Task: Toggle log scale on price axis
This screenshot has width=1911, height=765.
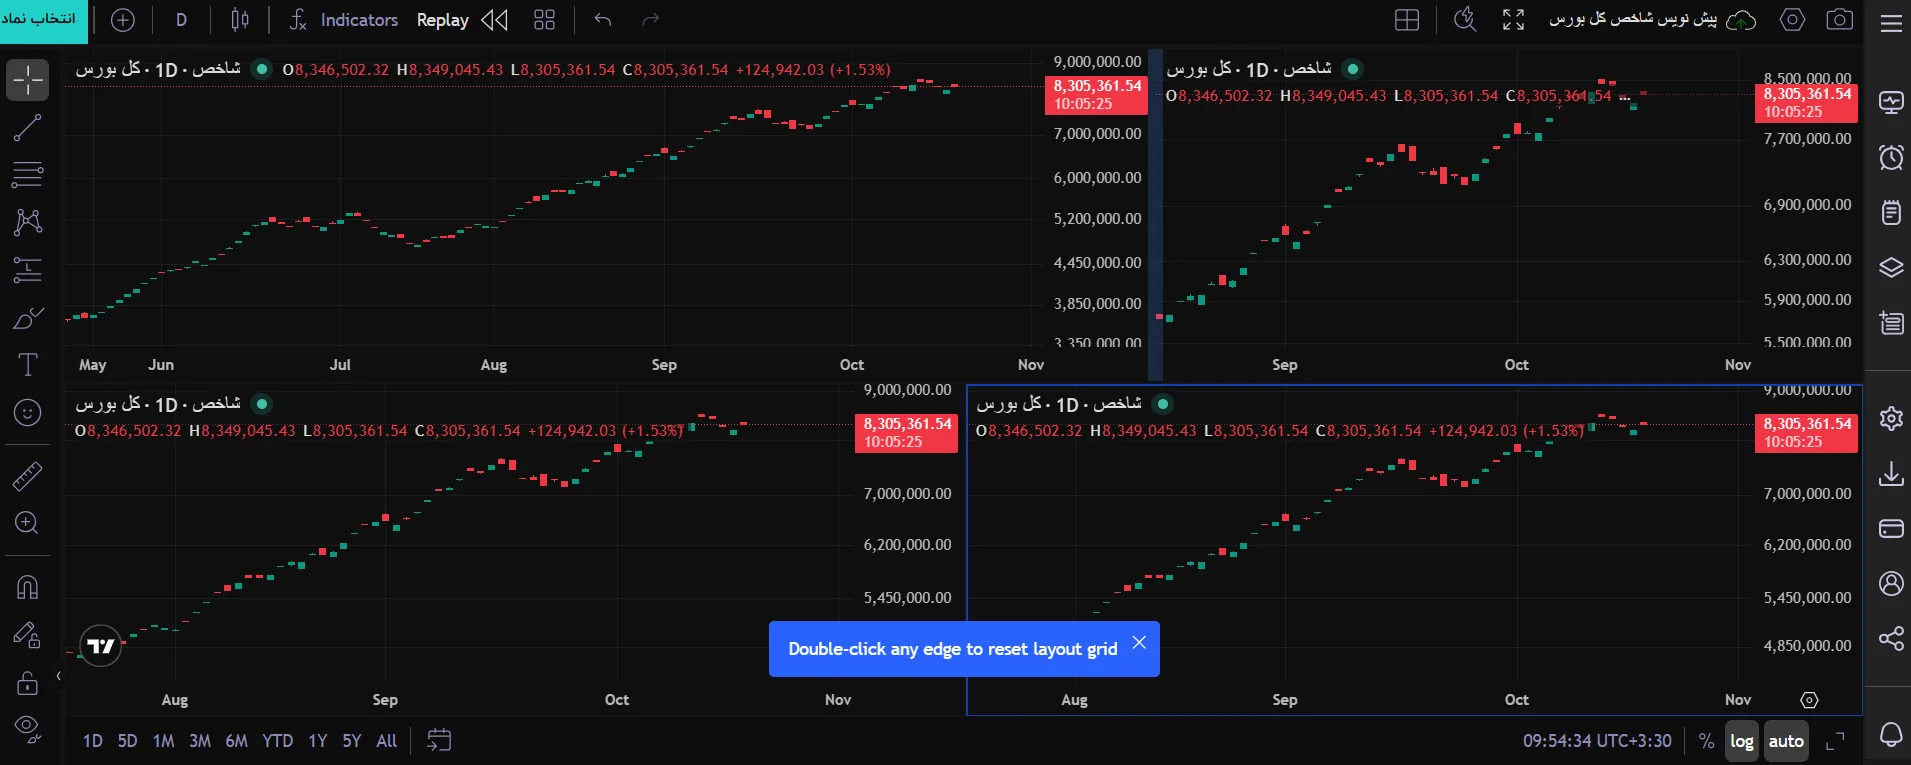Action: tap(1742, 741)
